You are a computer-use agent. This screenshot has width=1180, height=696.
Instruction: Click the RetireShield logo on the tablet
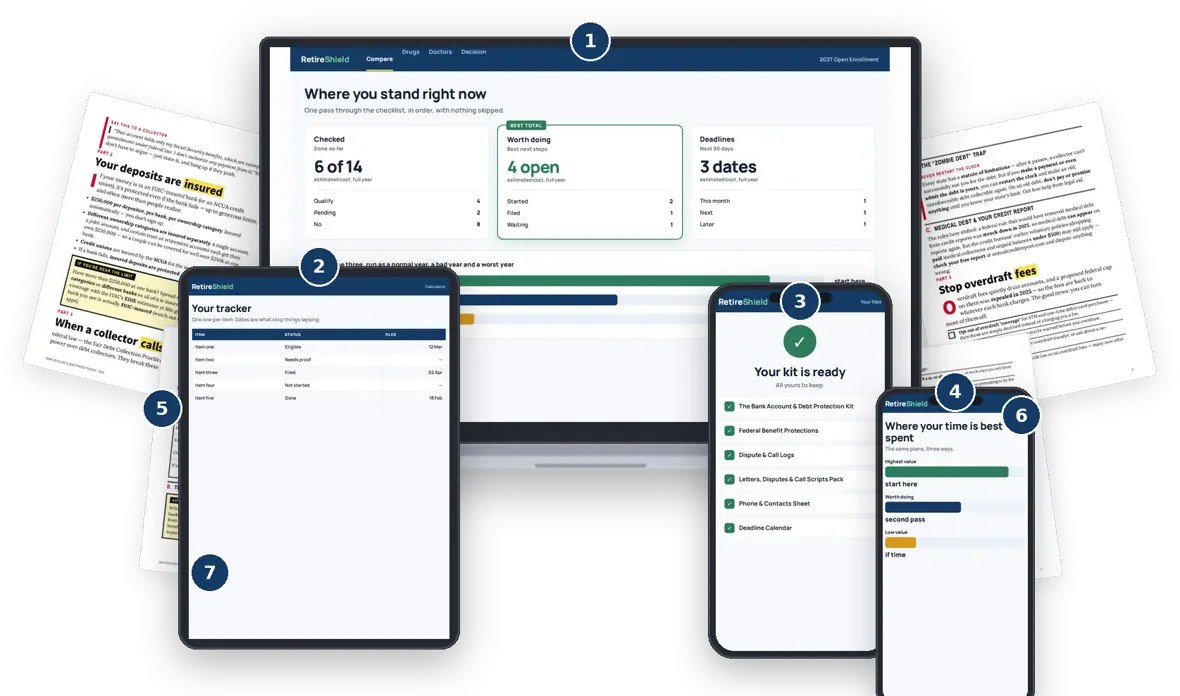pyautogui.click(x=212, y=287)
